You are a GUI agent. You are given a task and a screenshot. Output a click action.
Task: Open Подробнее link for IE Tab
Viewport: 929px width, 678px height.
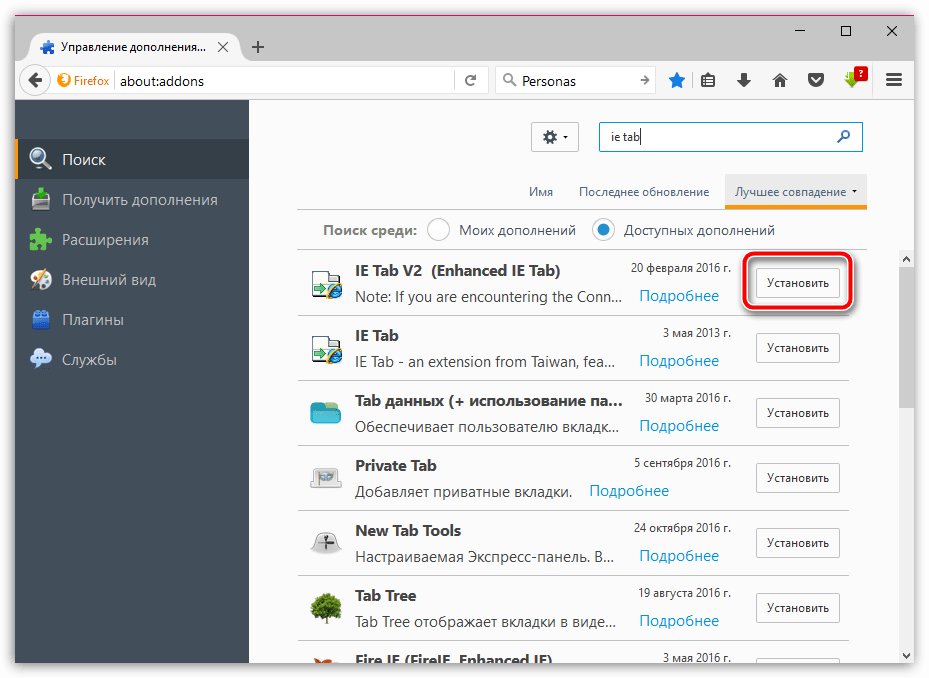[x=679, y=361]
